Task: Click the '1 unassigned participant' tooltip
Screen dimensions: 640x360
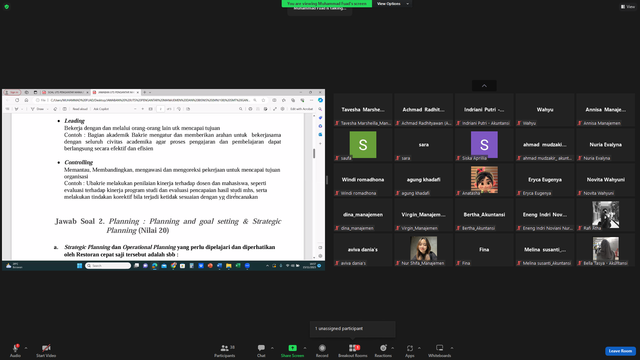Action: [353, 329]
